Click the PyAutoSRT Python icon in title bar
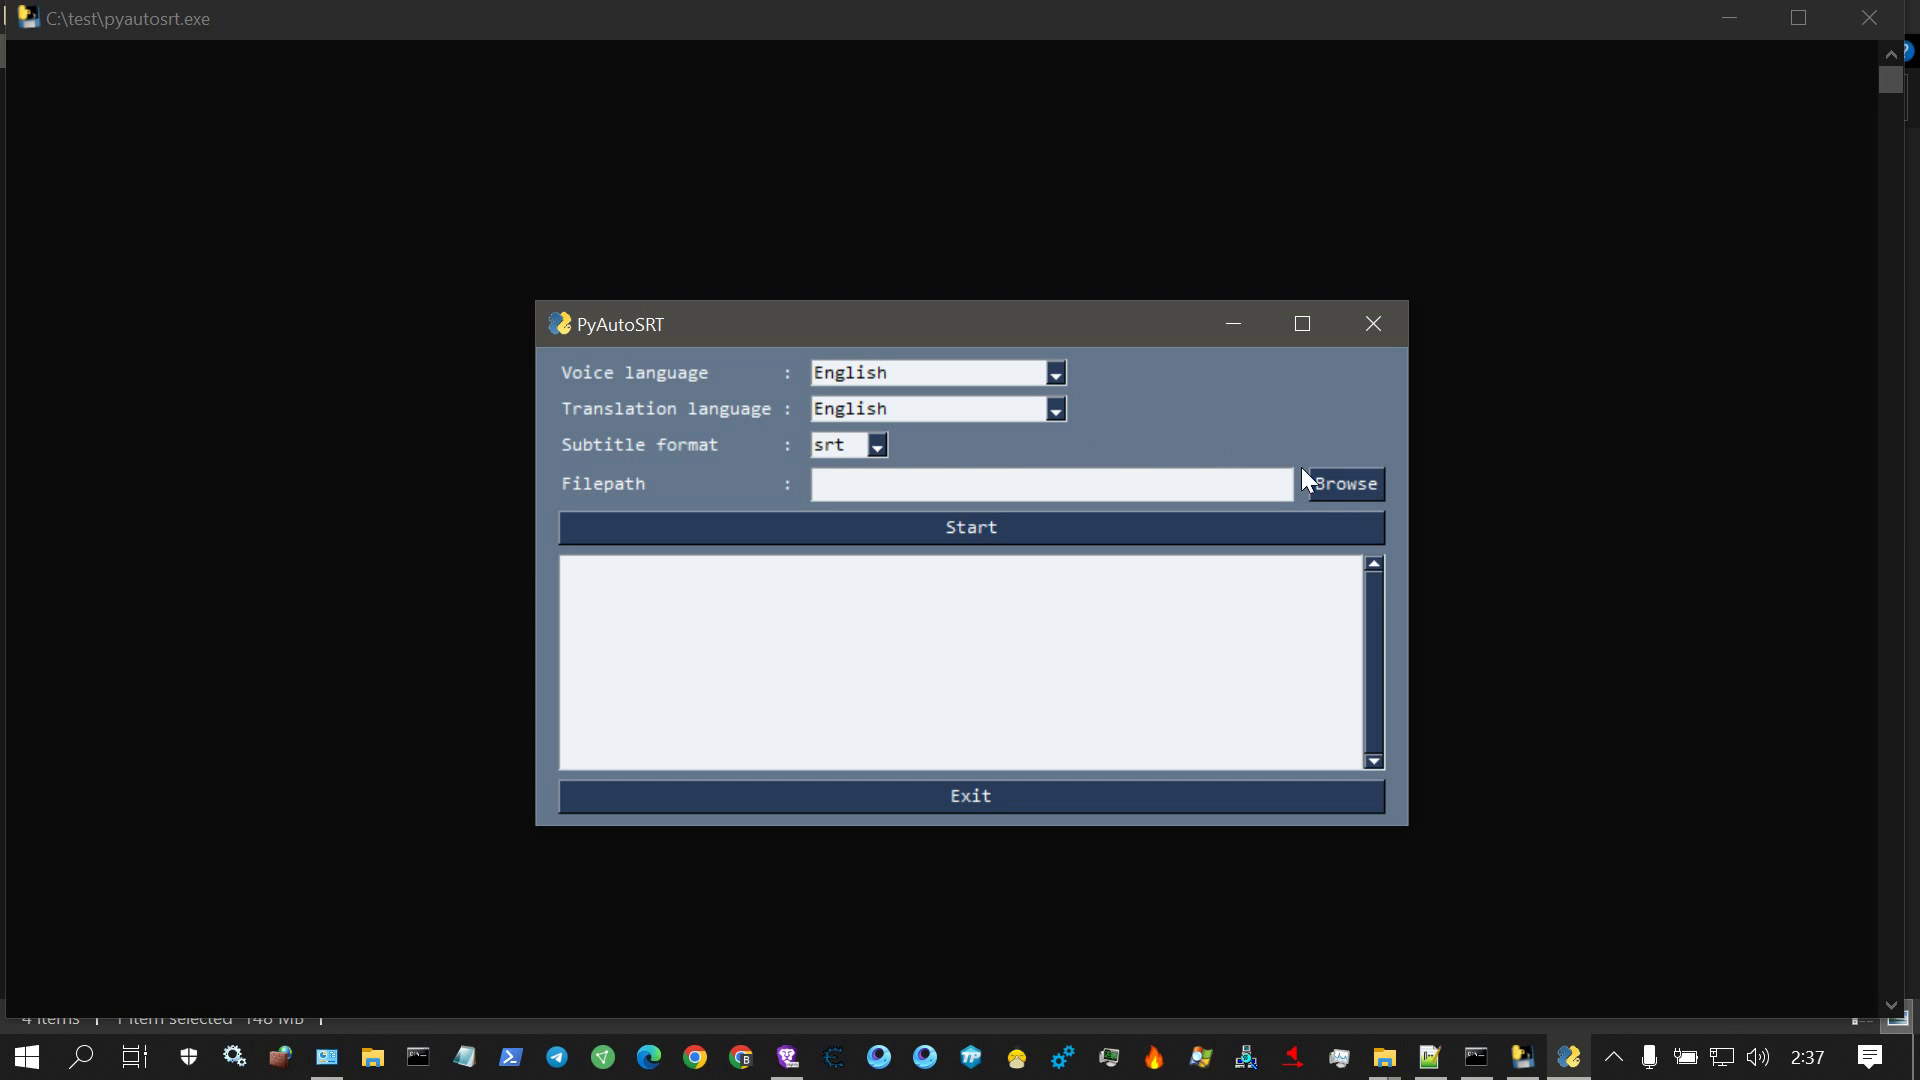 [x=559, y=324]
